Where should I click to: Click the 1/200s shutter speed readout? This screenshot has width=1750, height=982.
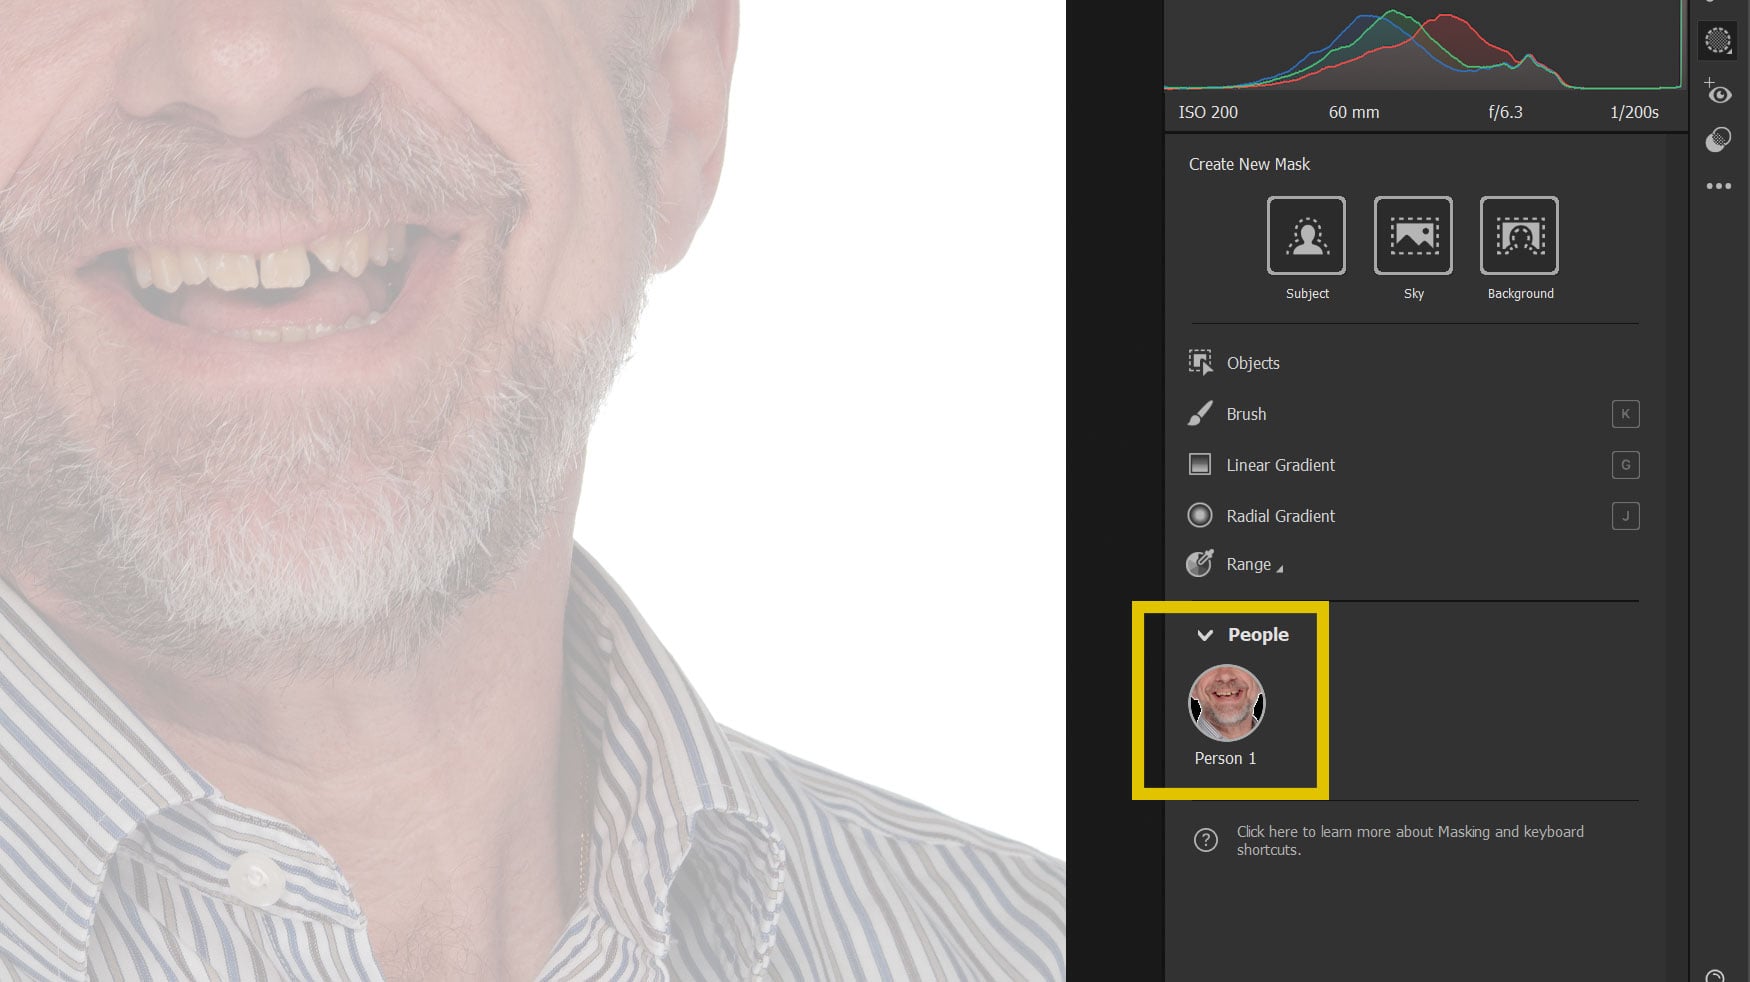point(1634,112)
